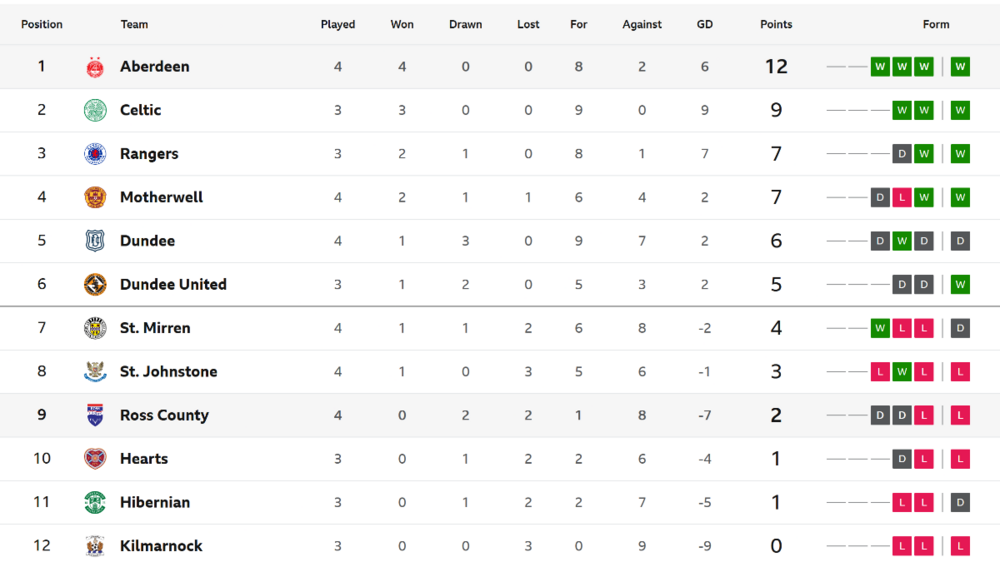Viewport: 1000px width, 562px height.
Task: Click Aberdeen's most recent W form badge
Action: click(960, 67)
